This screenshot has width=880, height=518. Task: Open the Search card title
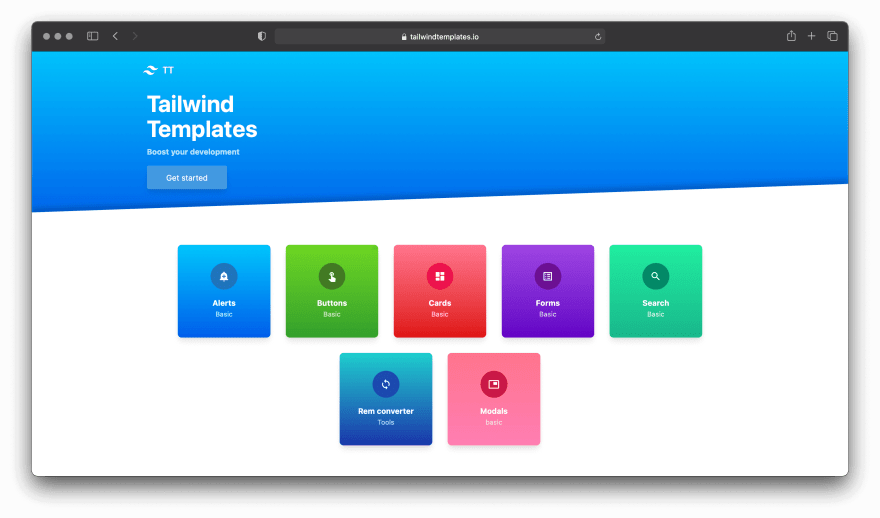pos(656,303)
